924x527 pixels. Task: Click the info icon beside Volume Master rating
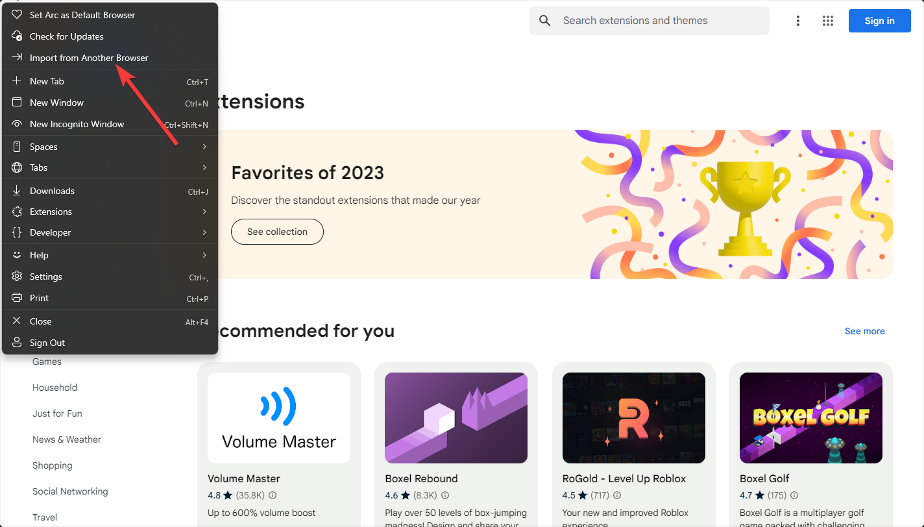273,495
